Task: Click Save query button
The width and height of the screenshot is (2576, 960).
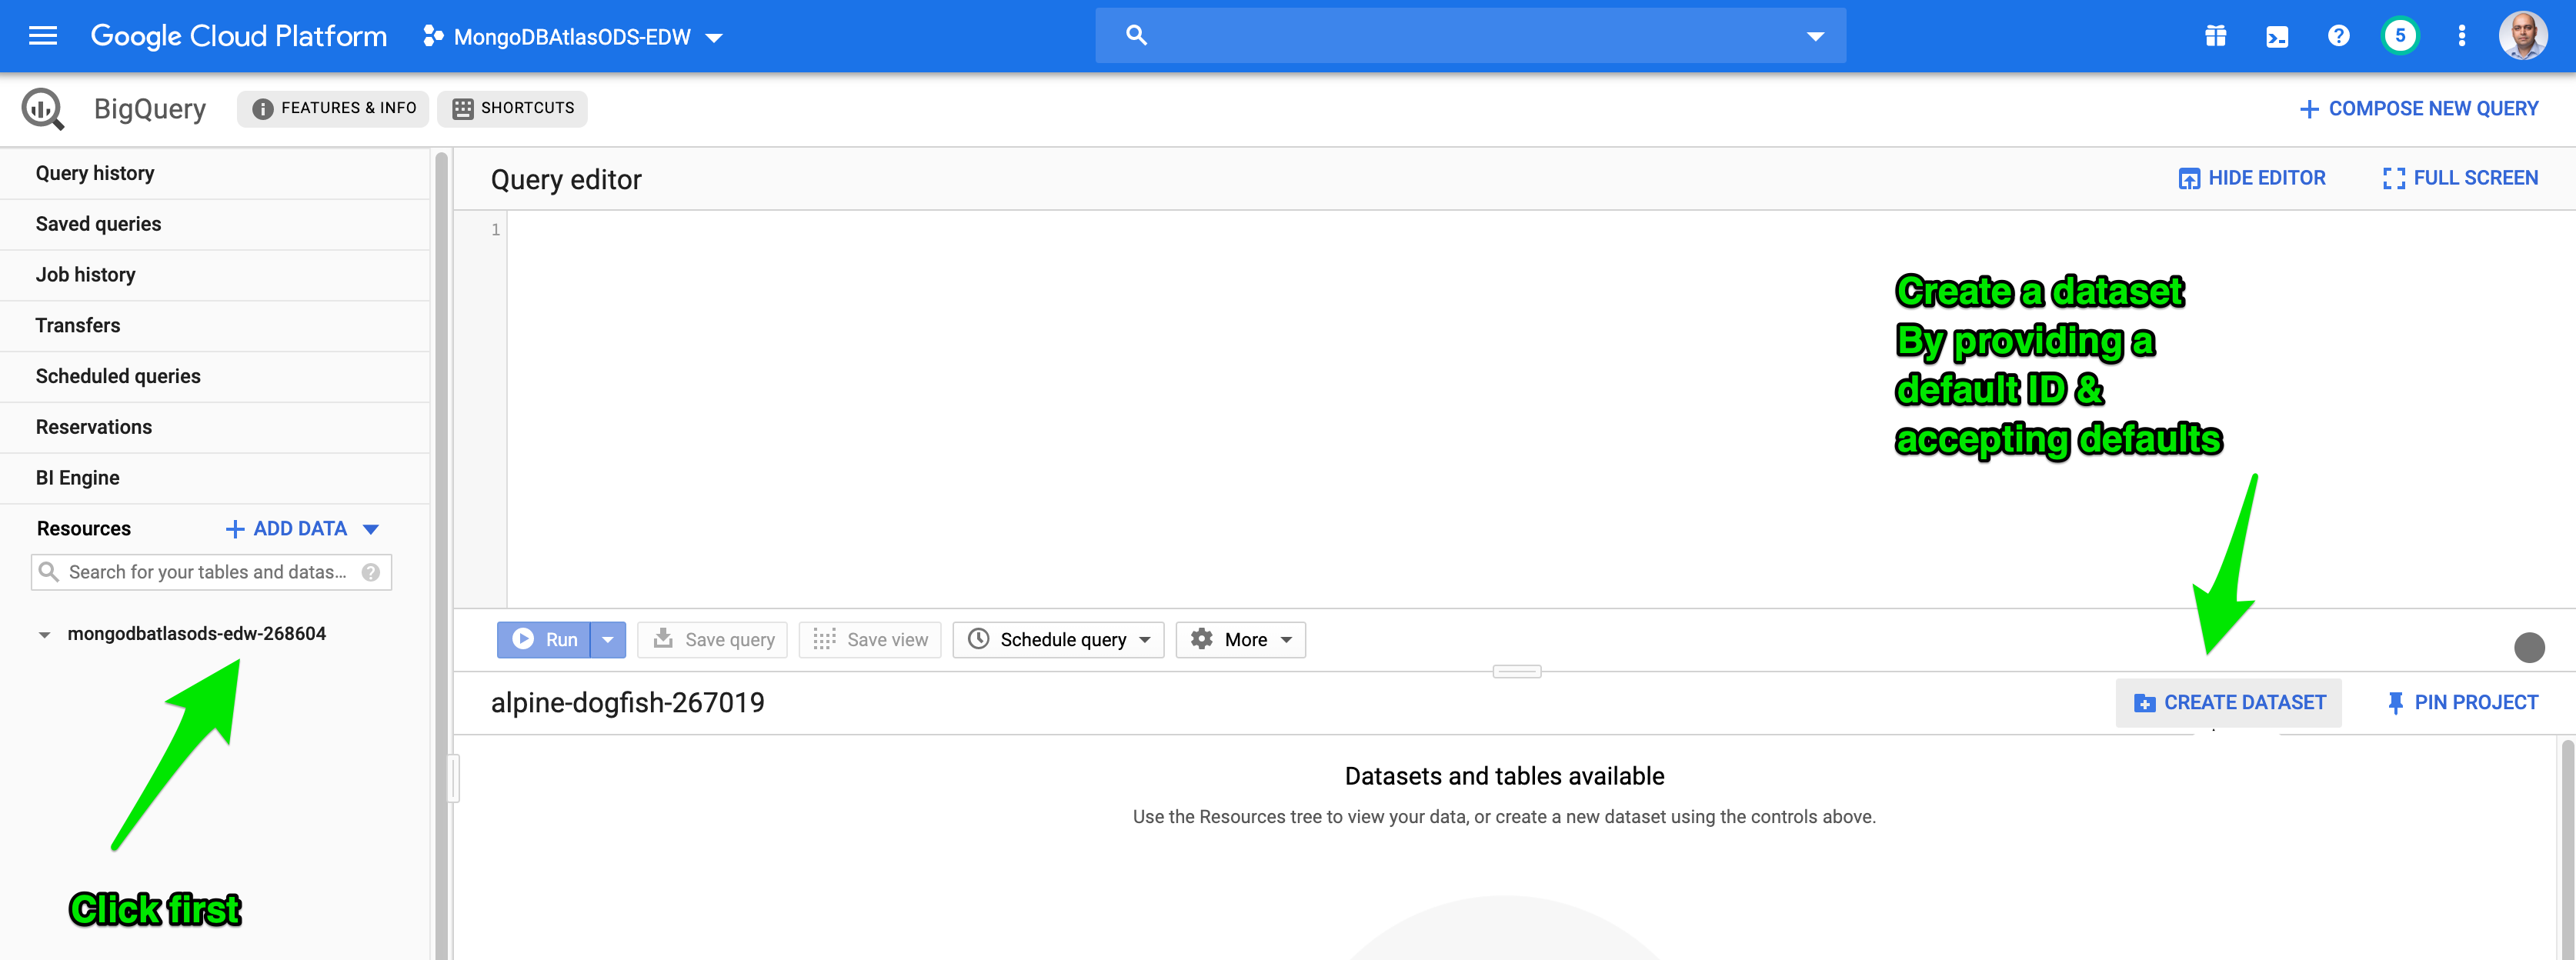Action: click(713, 640)
